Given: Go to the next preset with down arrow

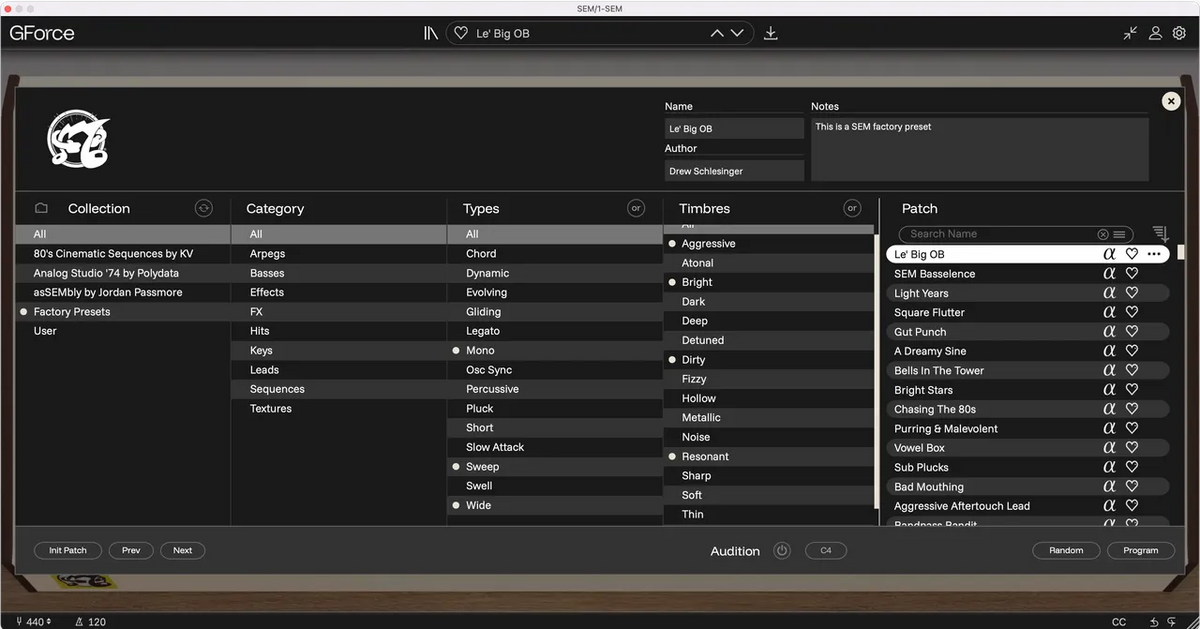Looking at the screenshot, I should pyautogui.click(x=737, y=33).
